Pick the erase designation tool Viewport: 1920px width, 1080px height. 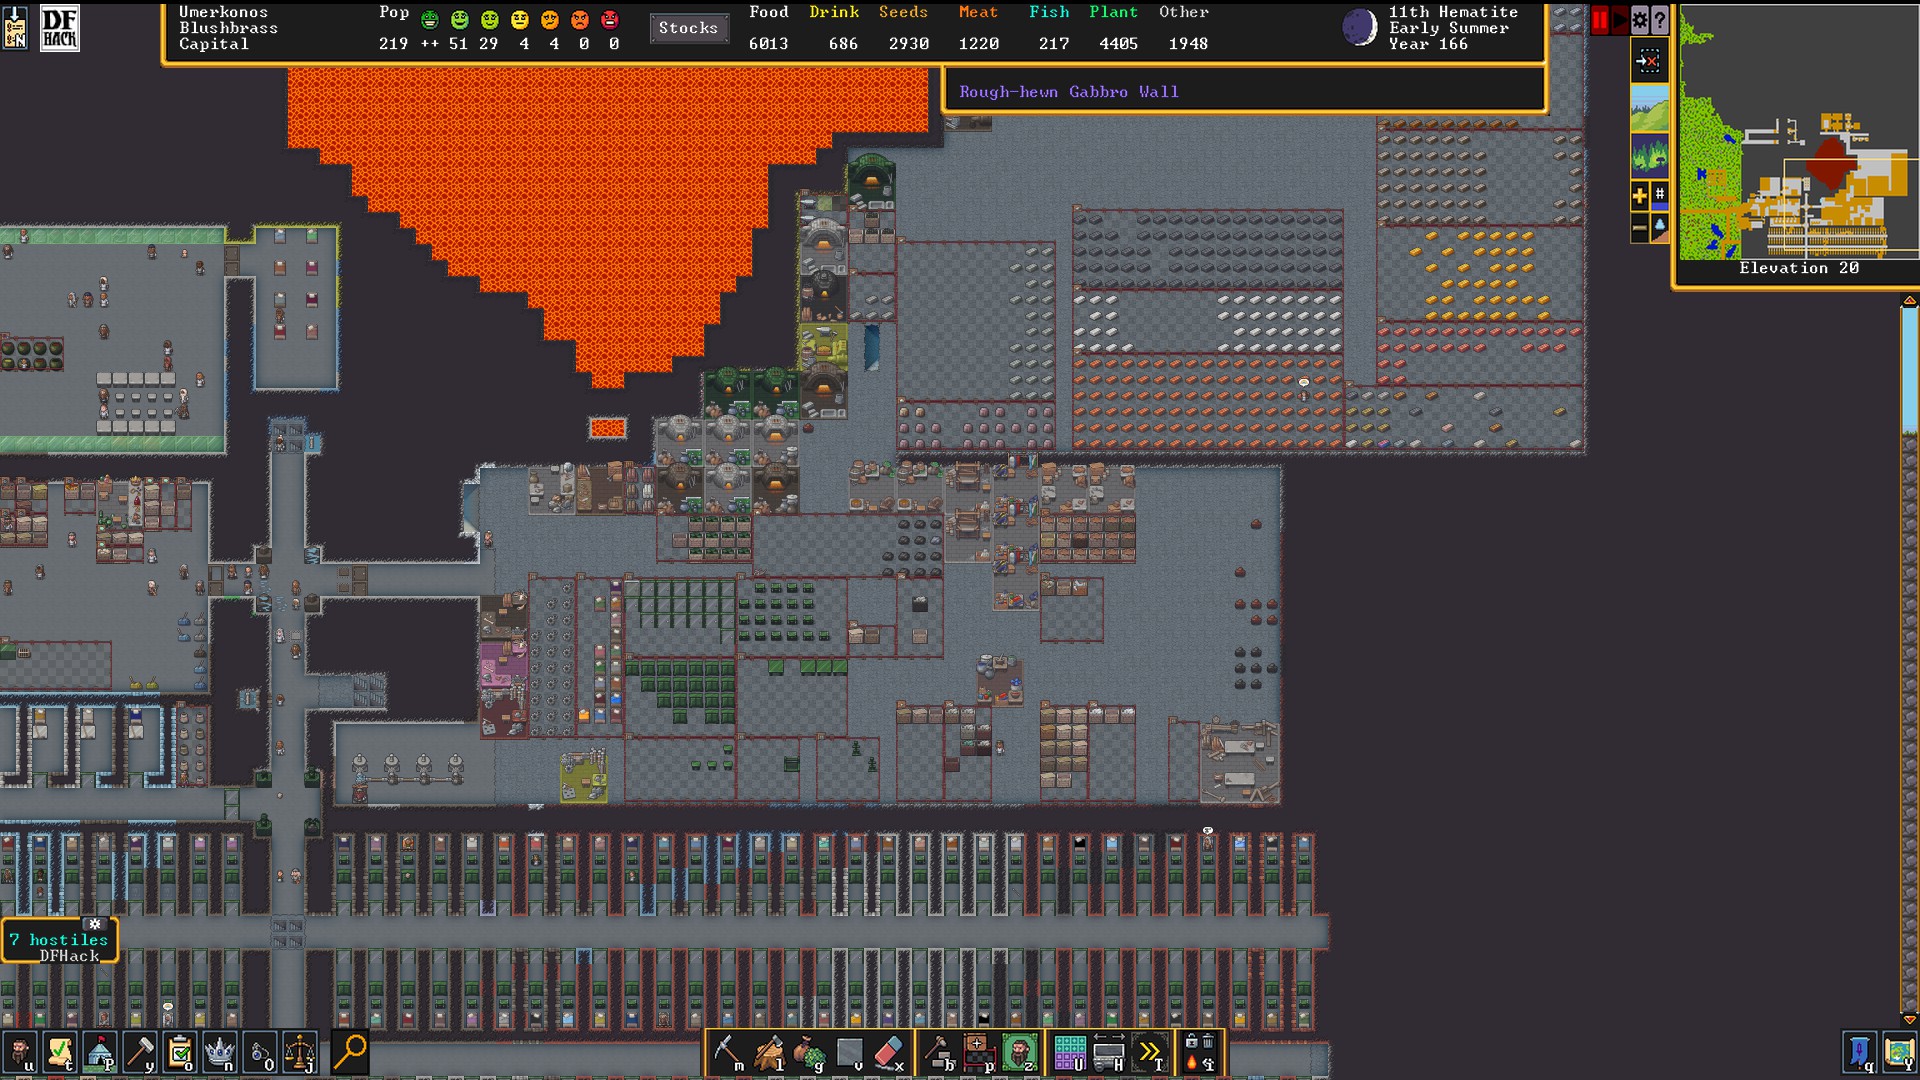click(x=889, y=1053)
